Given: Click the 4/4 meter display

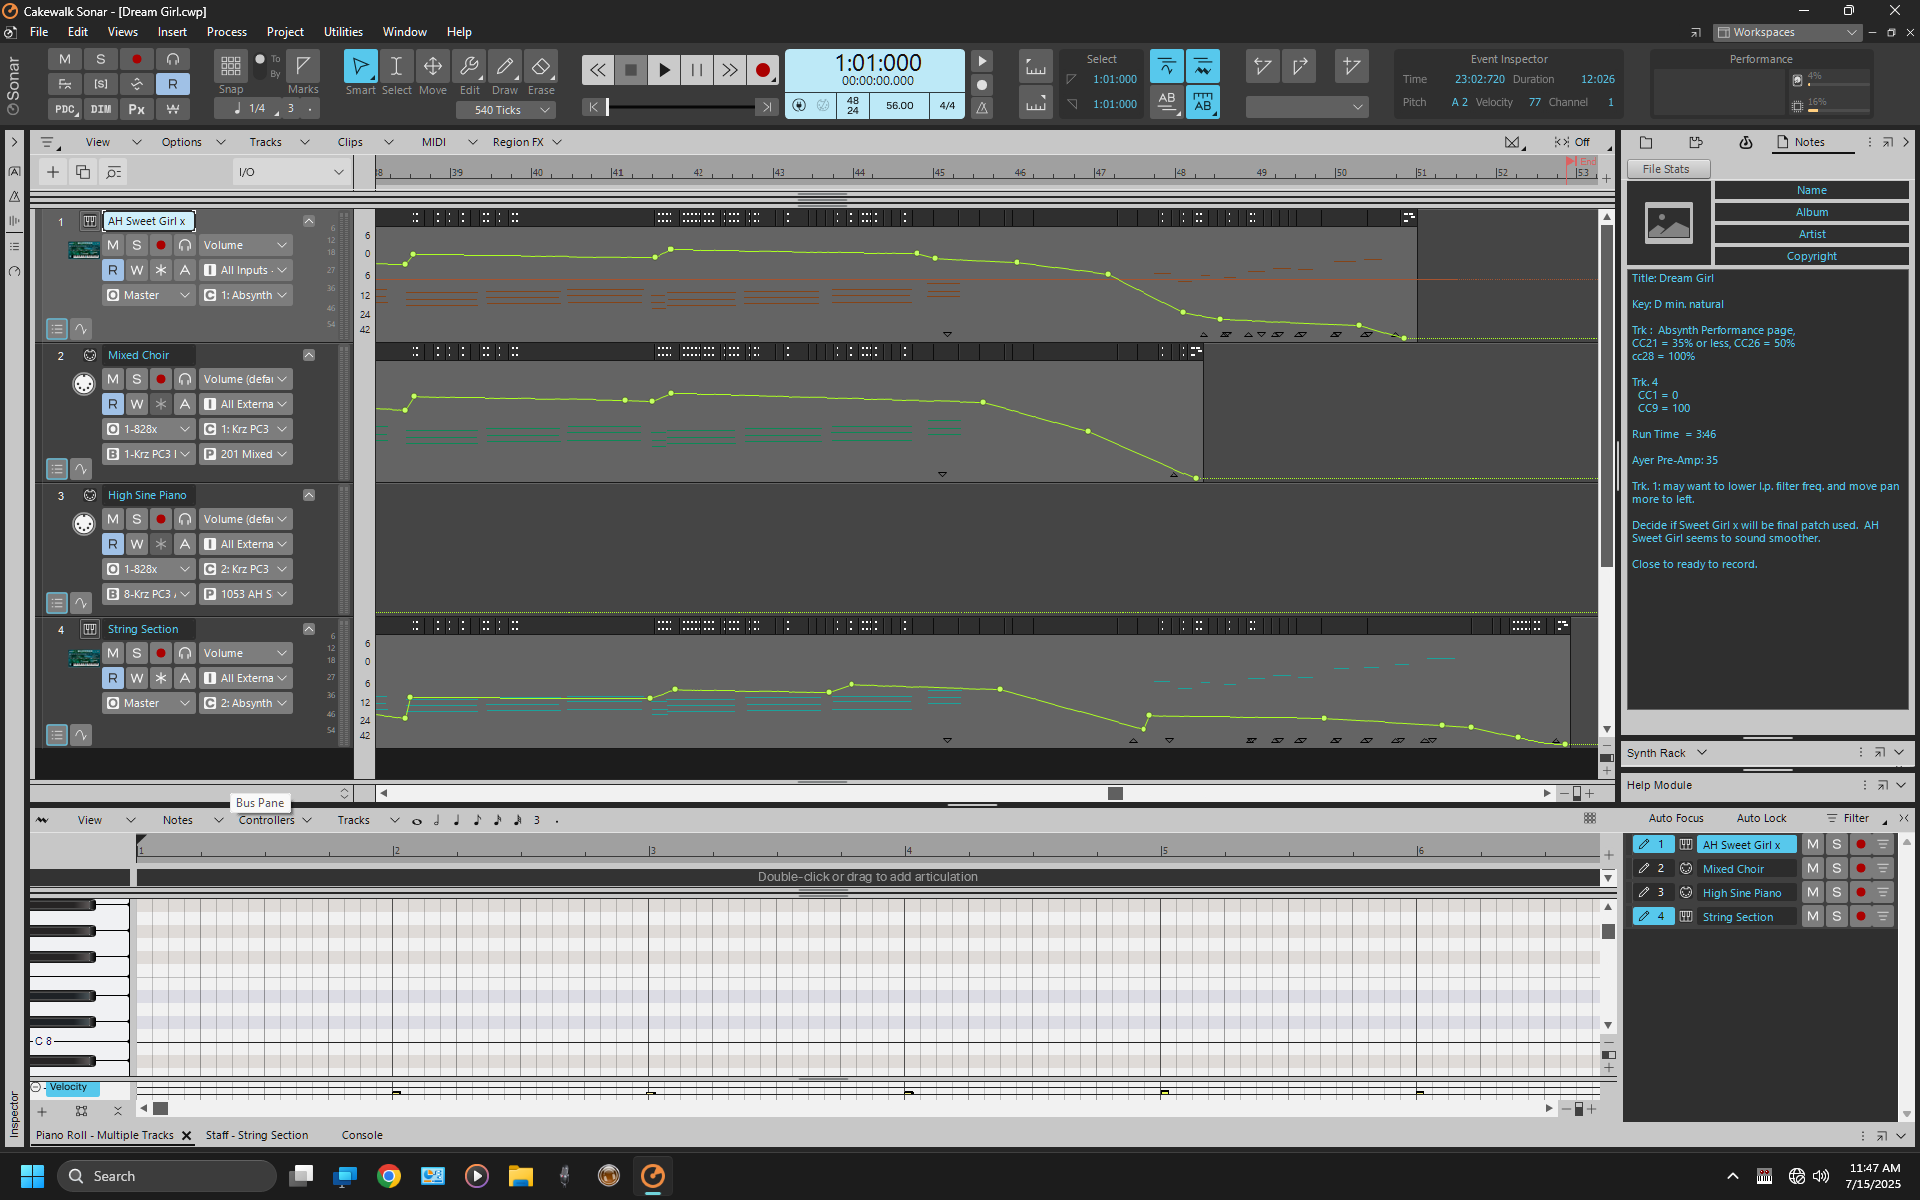Looking at the screenshot, I should [x=946, y=106].
